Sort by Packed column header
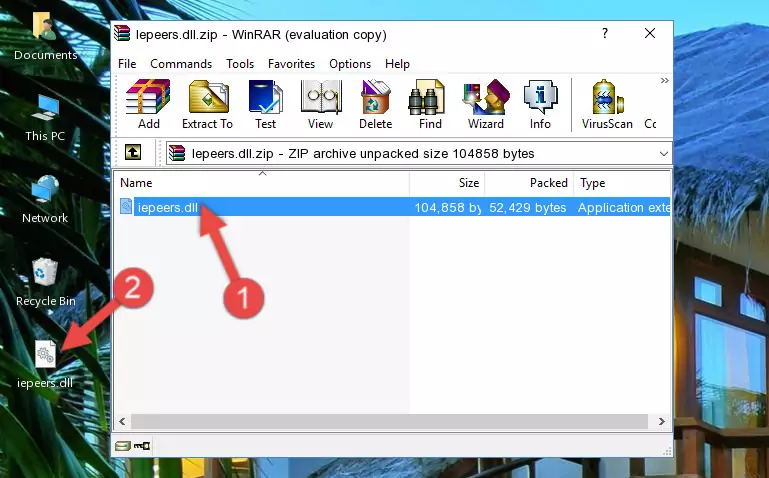769x478 pixels. tap(529, 183)
